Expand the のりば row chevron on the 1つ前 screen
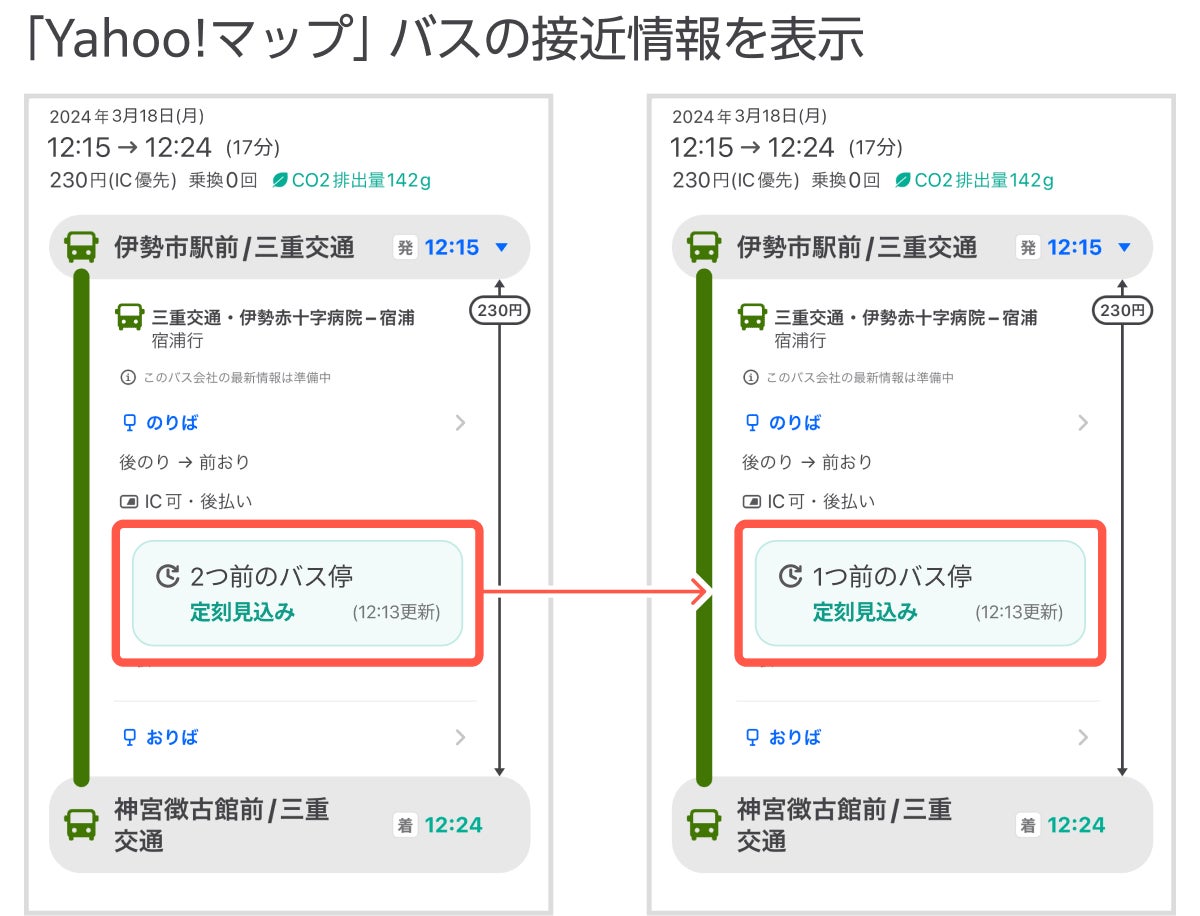 pos(1083,423)
